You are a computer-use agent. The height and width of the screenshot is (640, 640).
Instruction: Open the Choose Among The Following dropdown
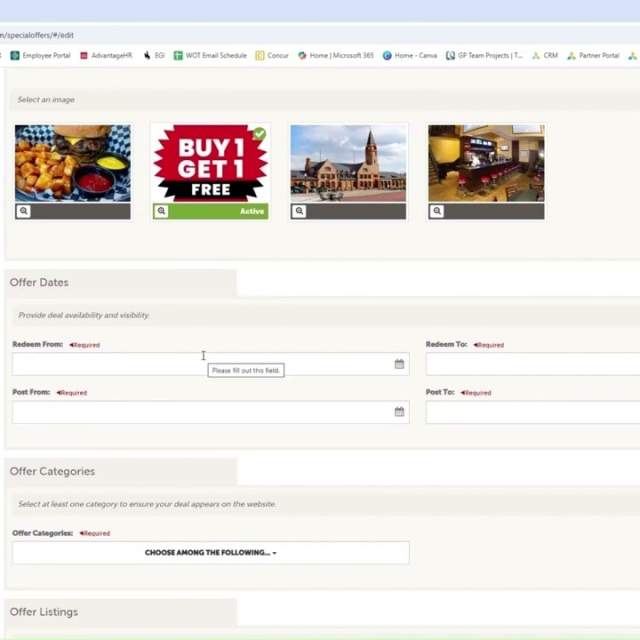click(211, 553)
